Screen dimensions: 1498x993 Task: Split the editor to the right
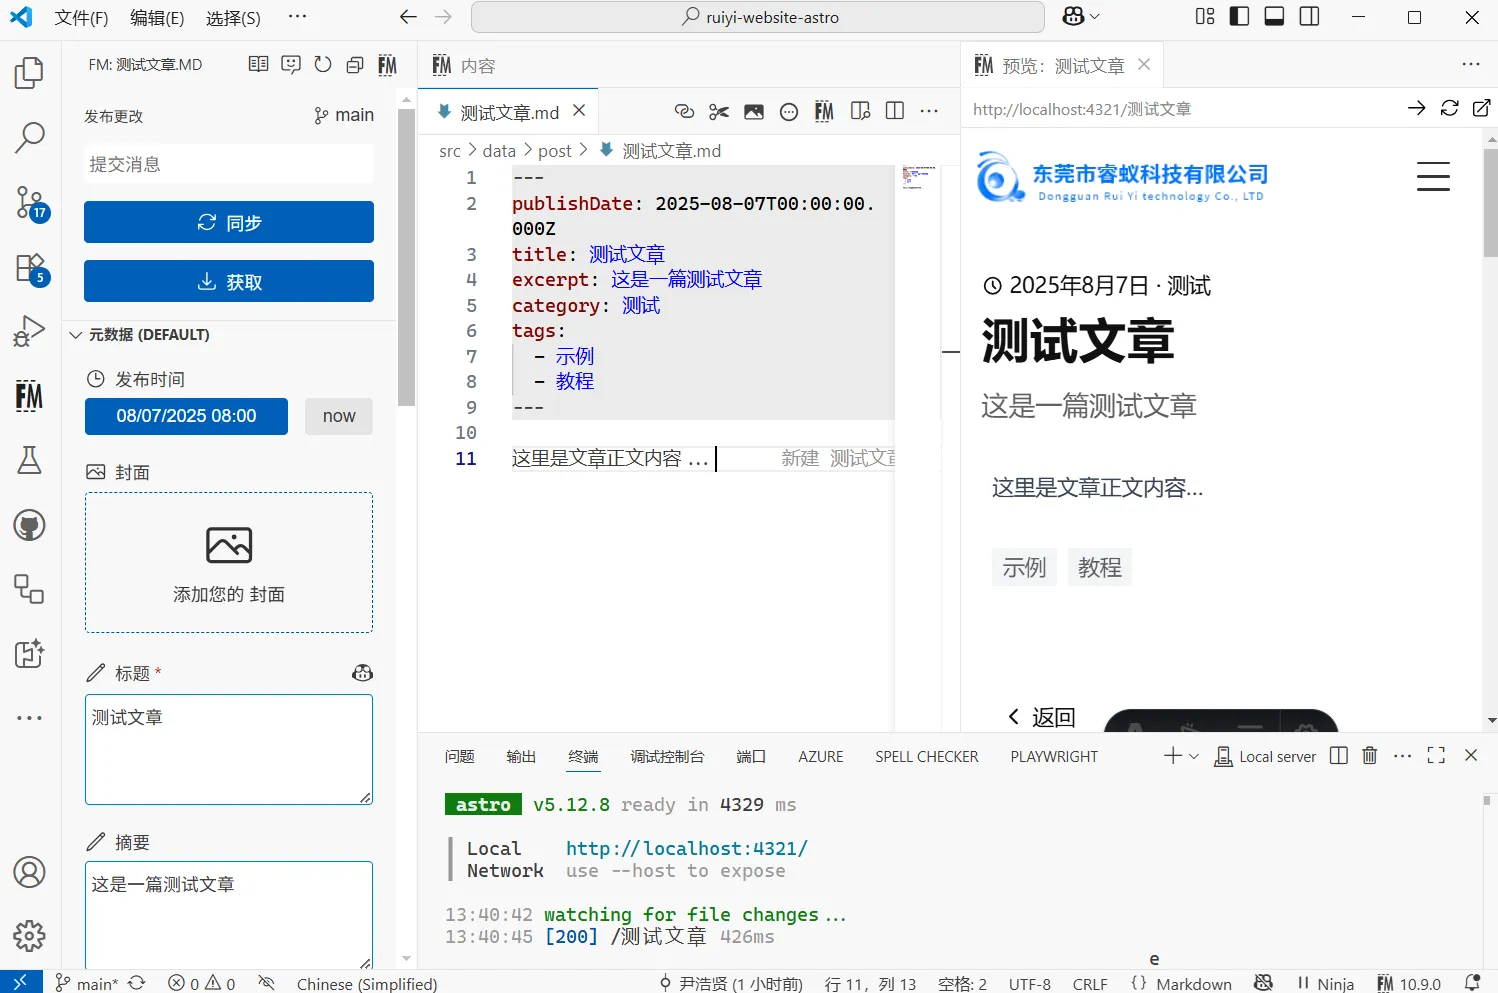coord(895,111)
